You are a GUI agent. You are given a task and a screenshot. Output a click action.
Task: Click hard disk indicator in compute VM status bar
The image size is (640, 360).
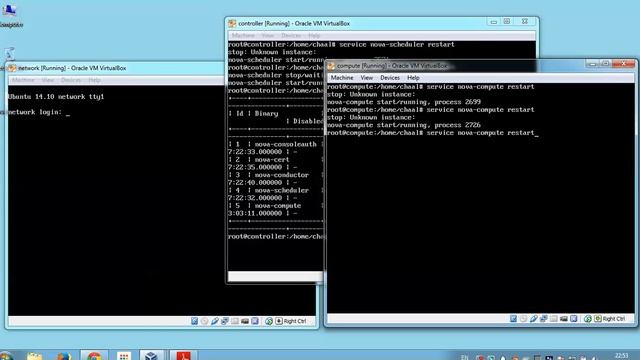[513, 318]
